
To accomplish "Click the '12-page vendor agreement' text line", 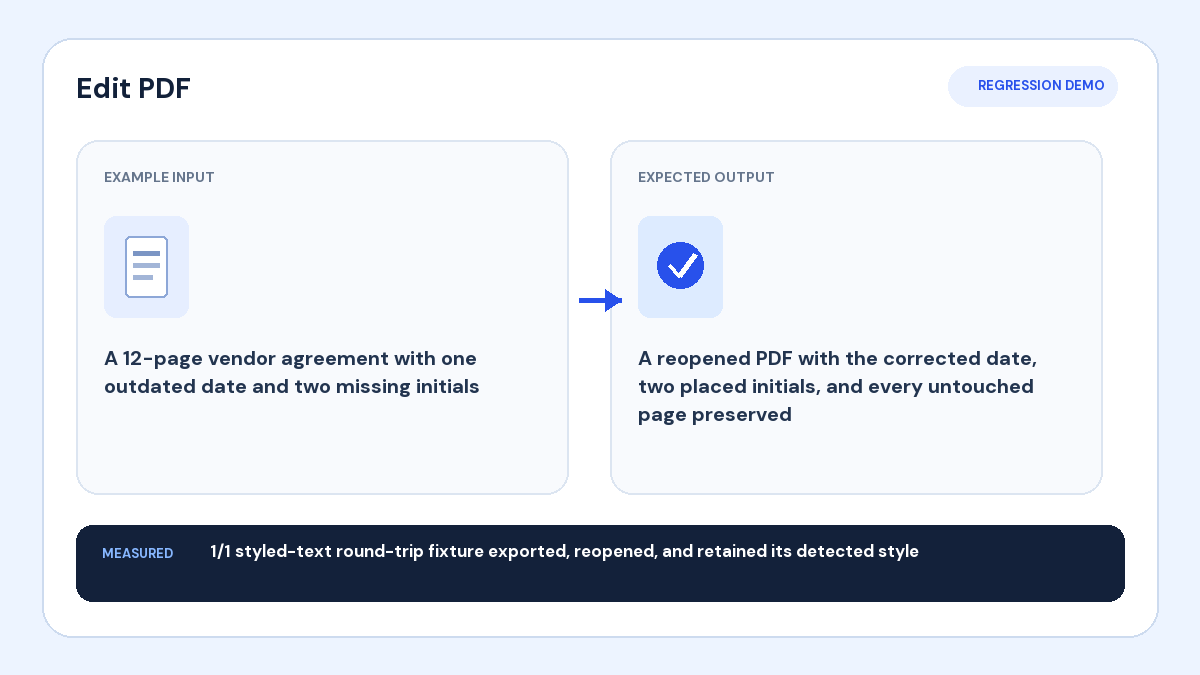I will [290, 358].
